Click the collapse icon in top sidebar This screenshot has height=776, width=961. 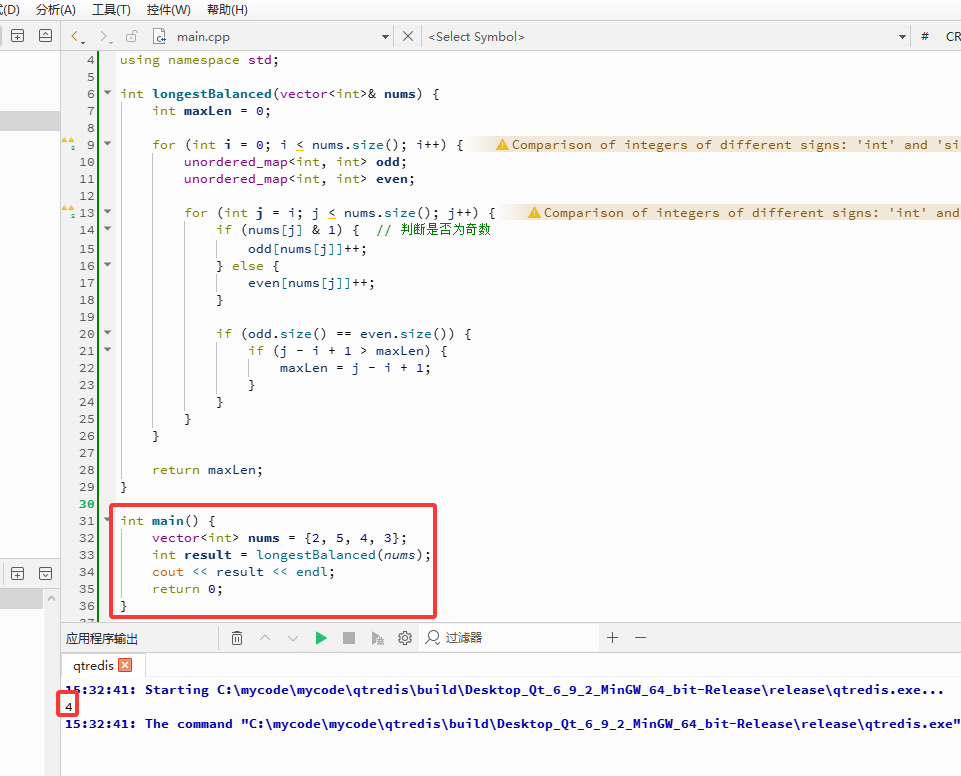click(x=45, y=36)
